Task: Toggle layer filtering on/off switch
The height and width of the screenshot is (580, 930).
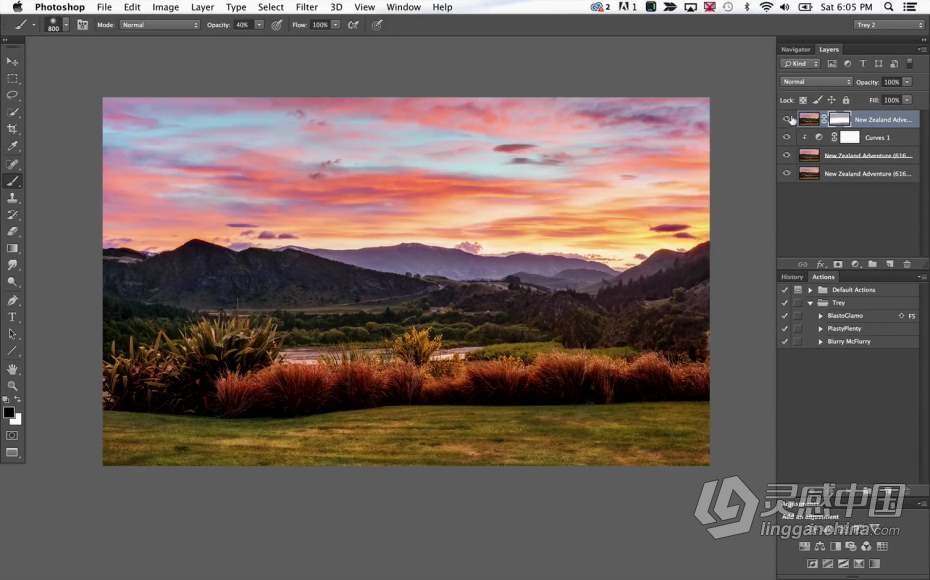Action: click(x=909, y=63)
